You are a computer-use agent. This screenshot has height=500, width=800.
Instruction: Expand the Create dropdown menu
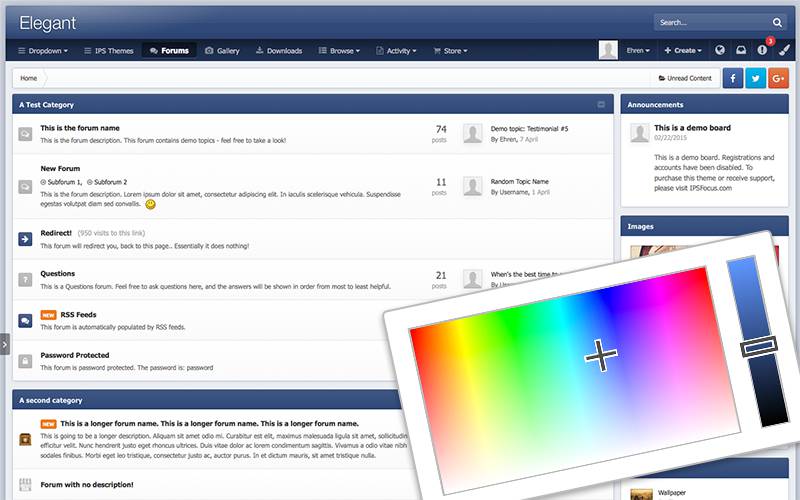click(683, 50)
